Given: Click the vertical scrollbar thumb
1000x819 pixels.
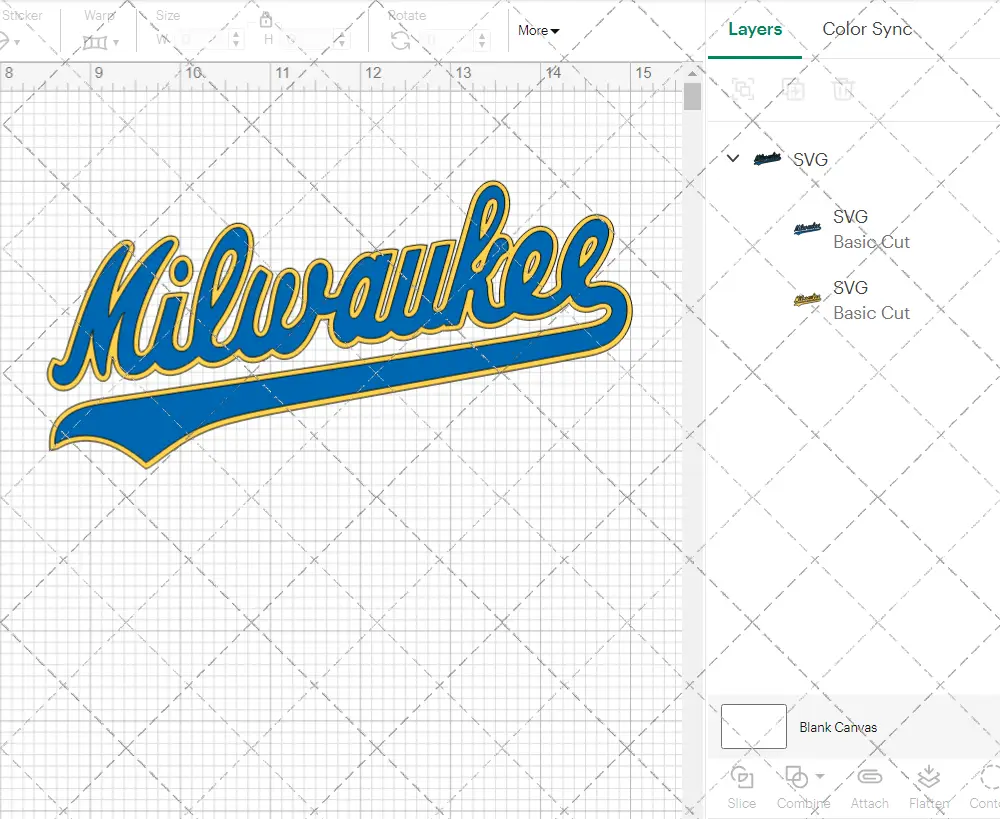Looking at the screenshot, I should tap(693, 97).
